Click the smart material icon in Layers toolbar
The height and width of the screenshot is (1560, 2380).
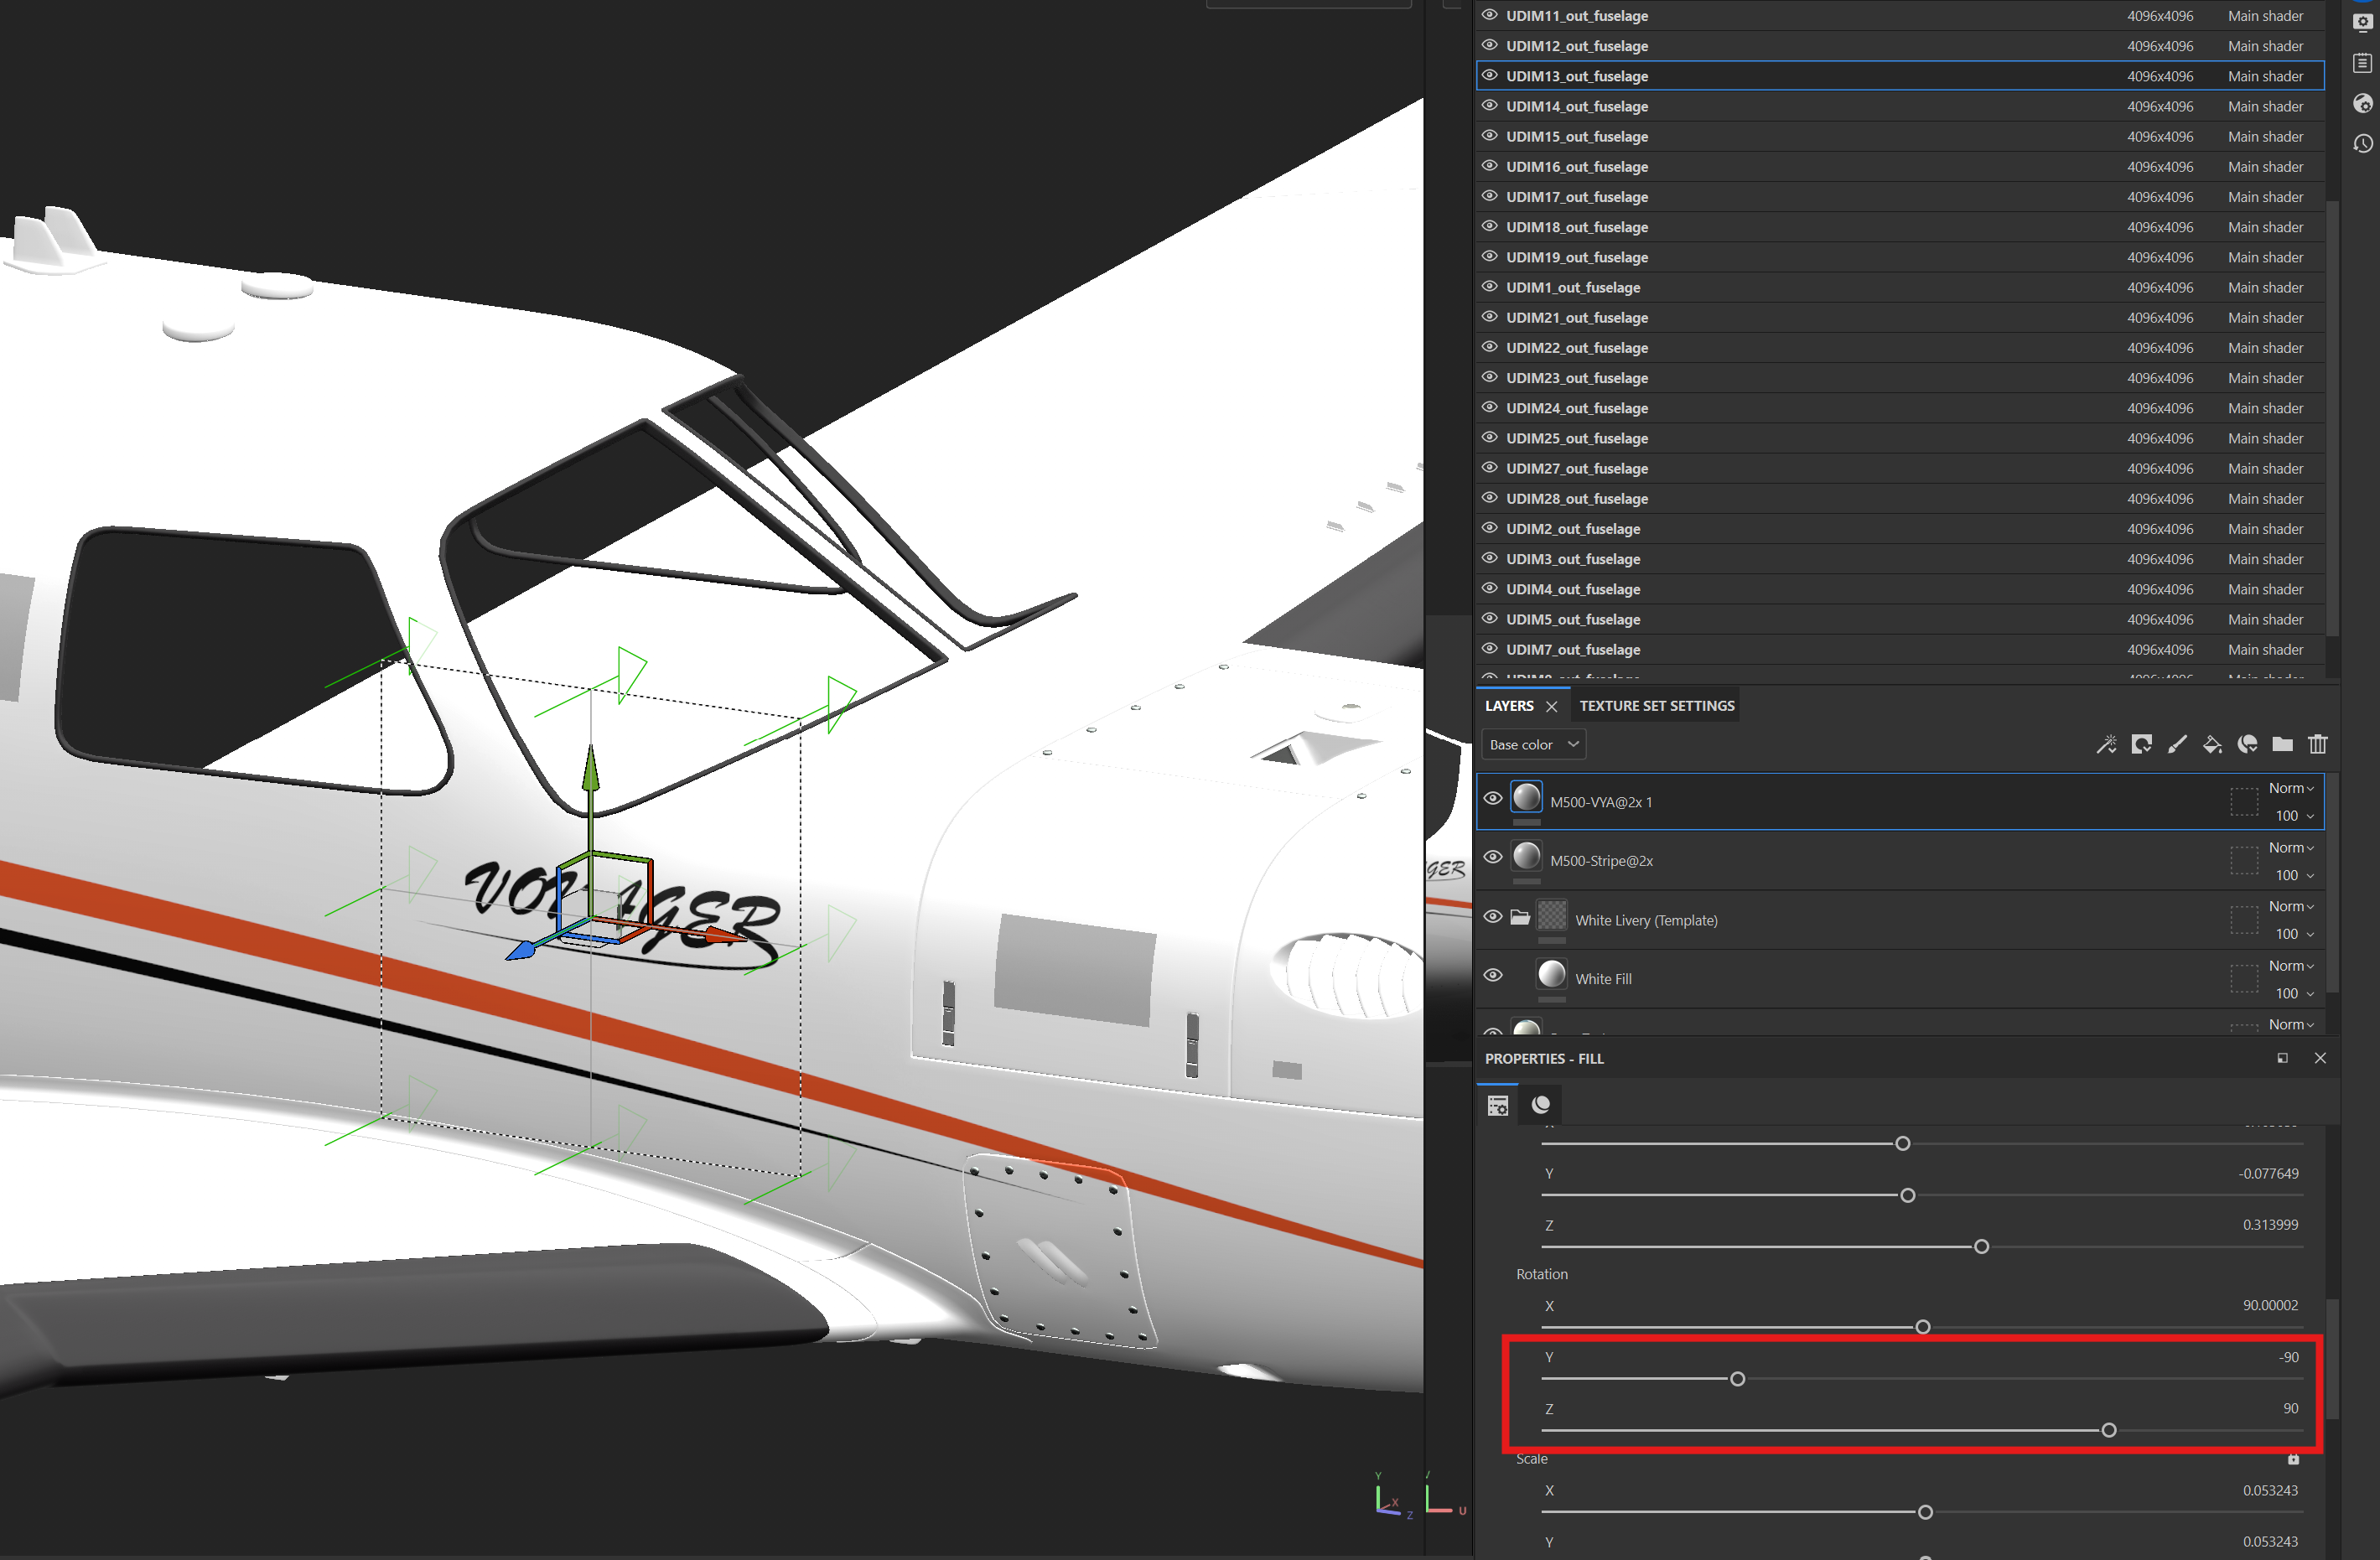tap(2247, 744)
